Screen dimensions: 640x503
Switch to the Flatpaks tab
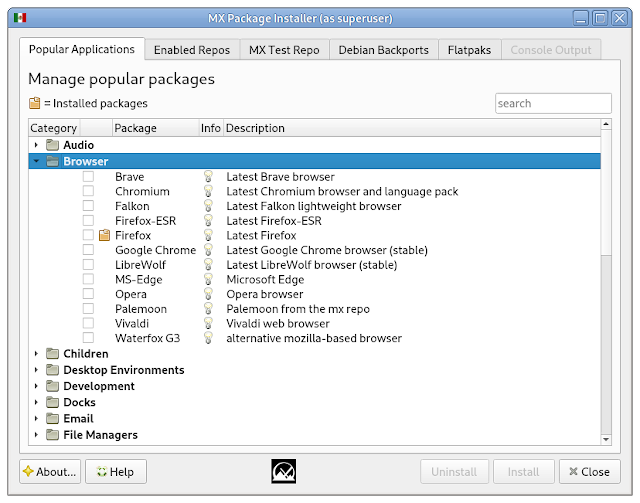click(469, 50)
